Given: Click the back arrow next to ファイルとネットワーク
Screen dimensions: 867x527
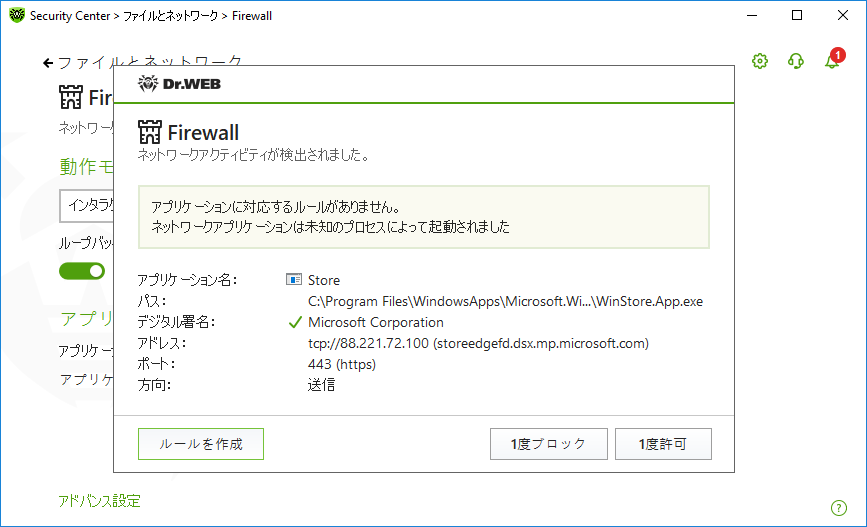Looking at the screenshot, I should click(x=48, y=63).
